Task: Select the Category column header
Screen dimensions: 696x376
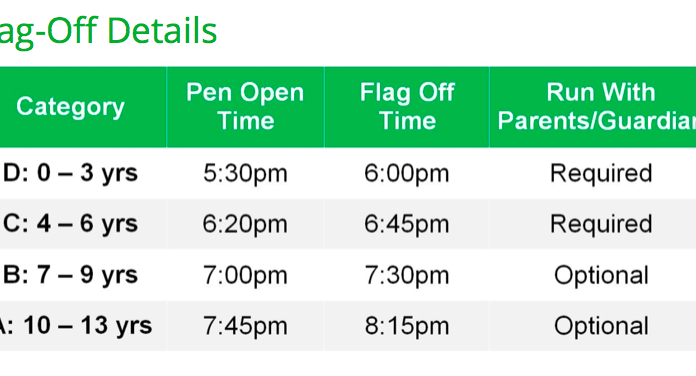Action: click(70, 107)
